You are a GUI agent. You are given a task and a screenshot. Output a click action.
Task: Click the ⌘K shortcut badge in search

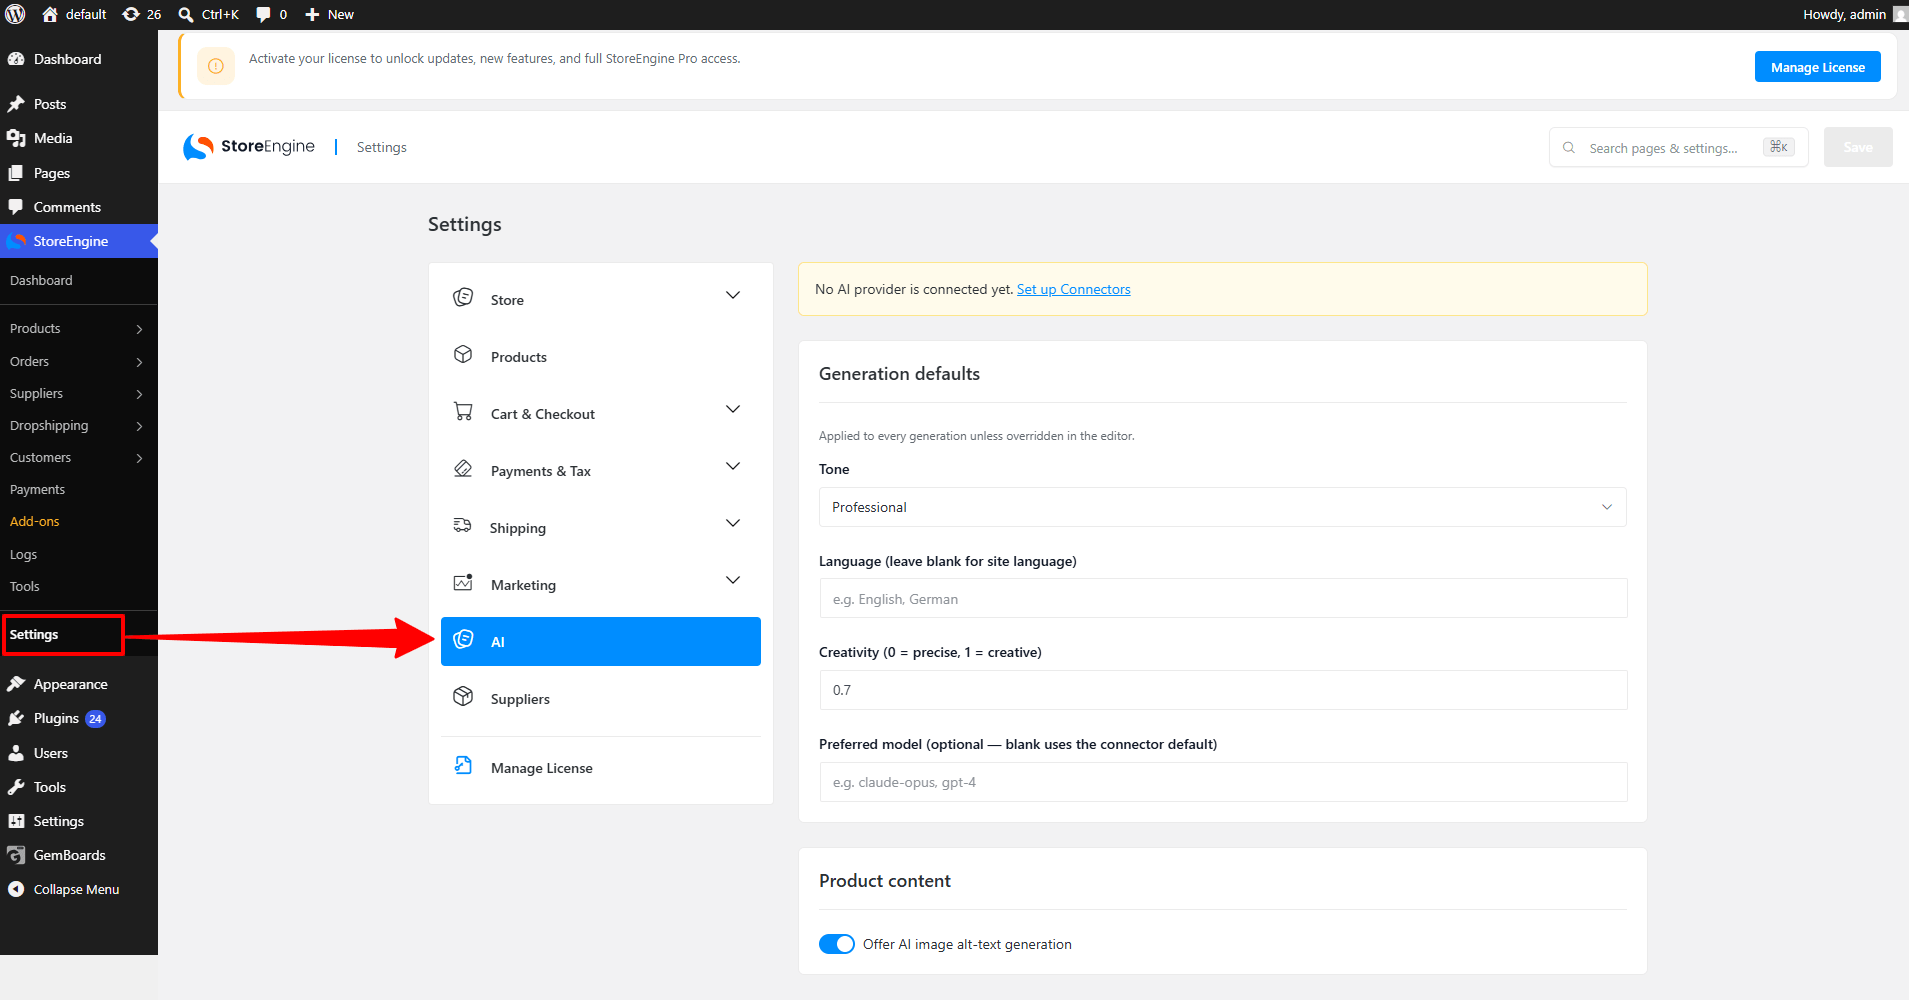click(1779, 147)
